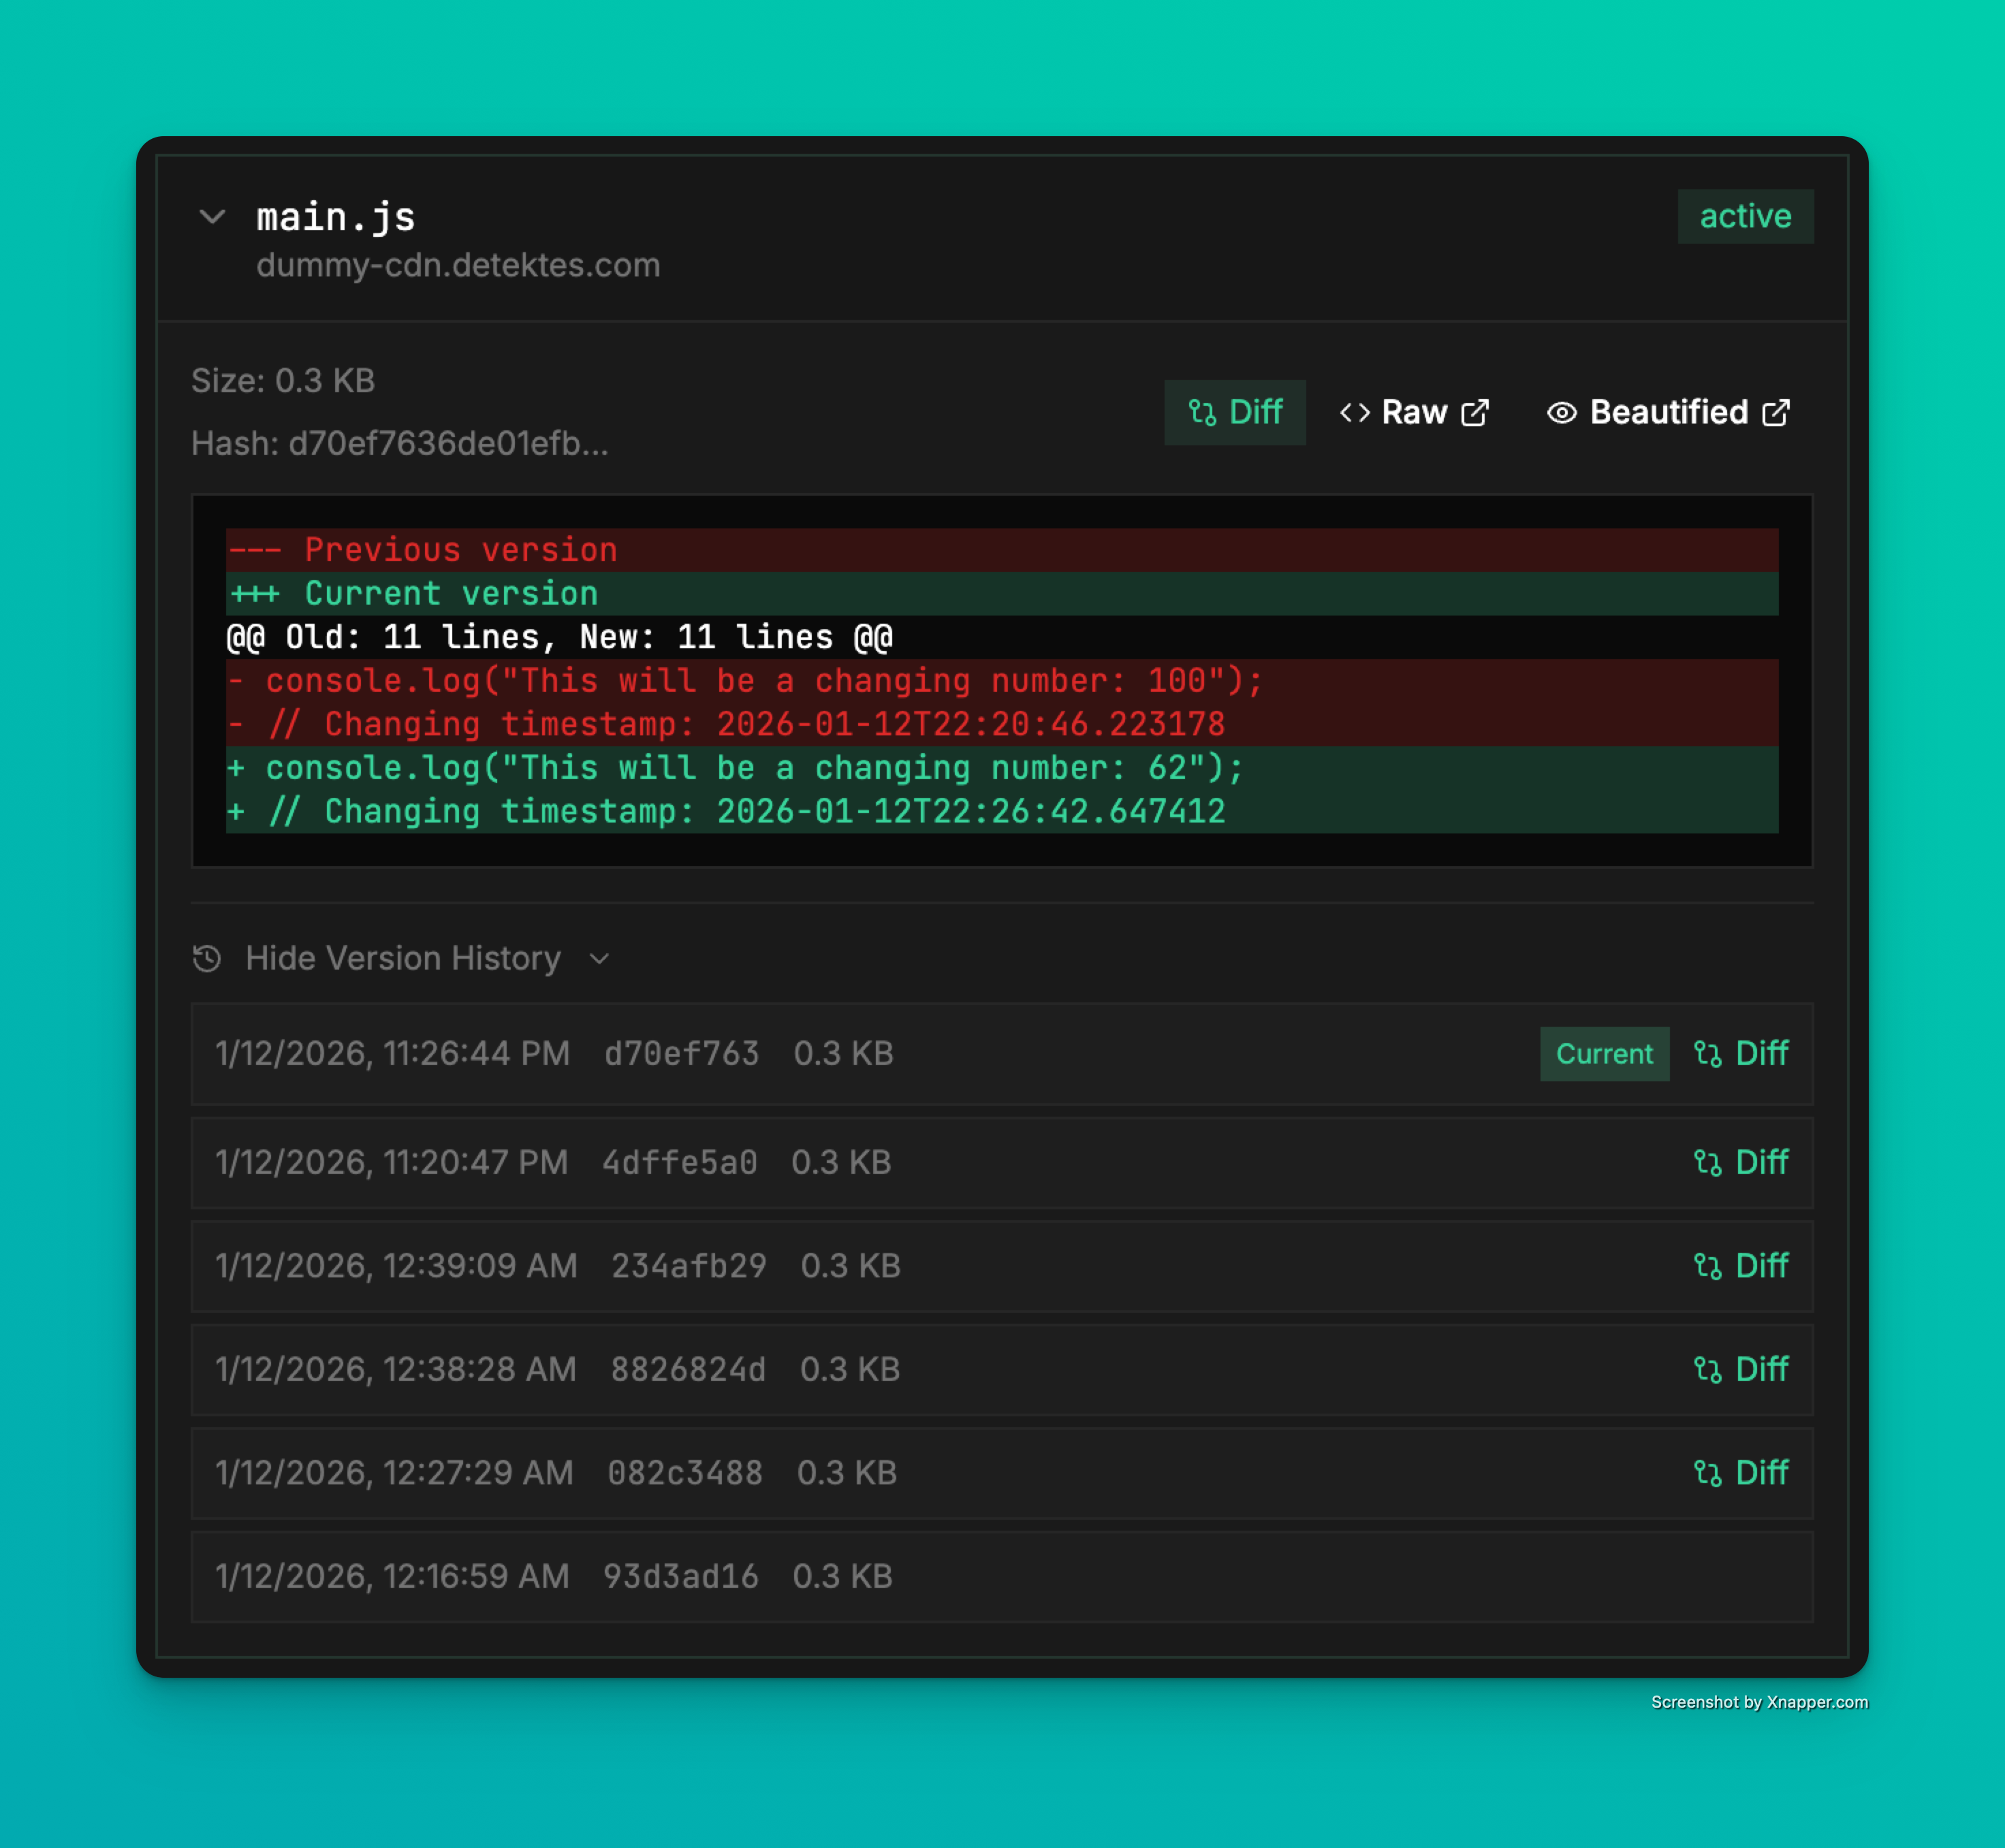Click the main.js file name
The image size is (2005, 1848).
click(335, 217)
